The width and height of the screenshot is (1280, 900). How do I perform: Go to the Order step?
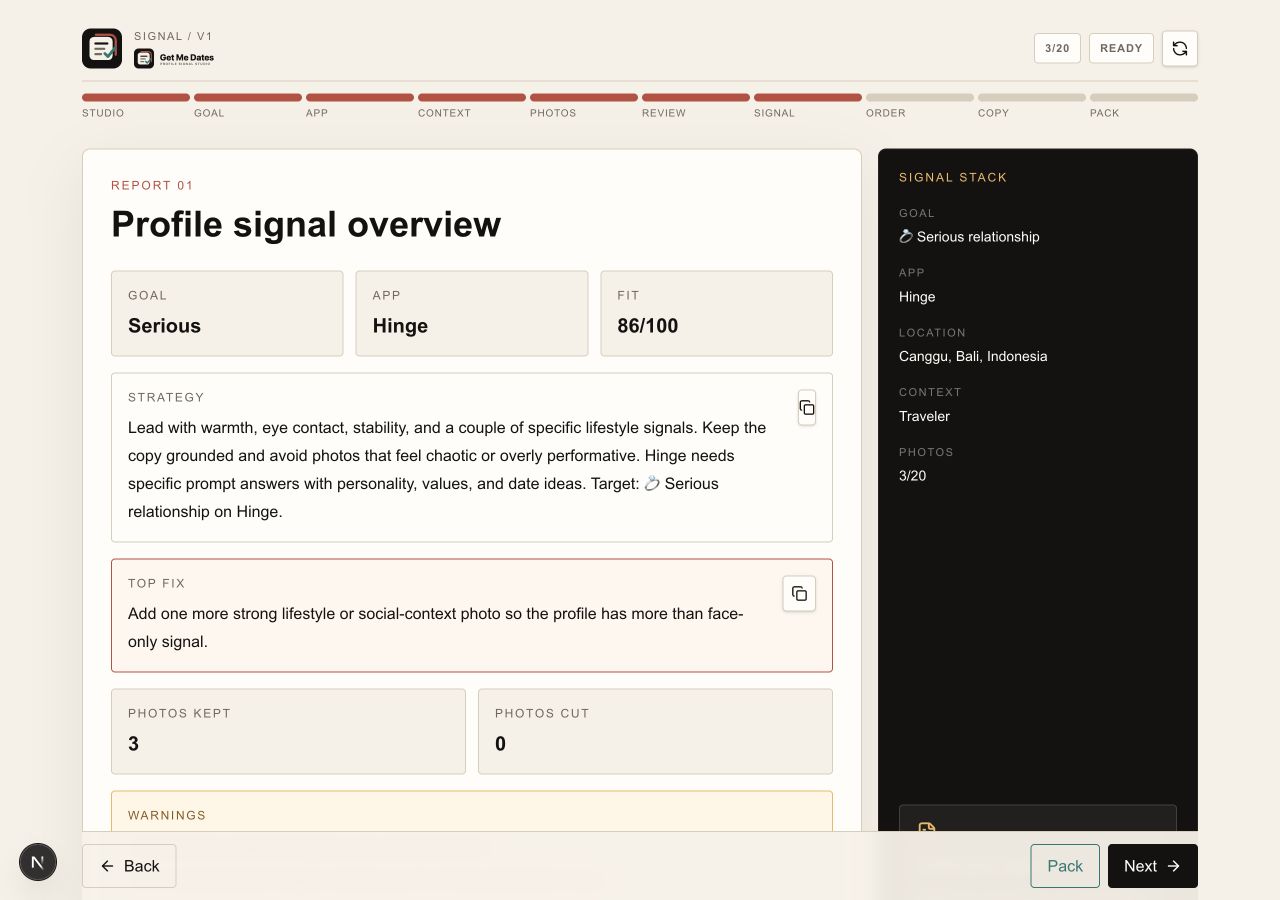[x=920, y=105]
